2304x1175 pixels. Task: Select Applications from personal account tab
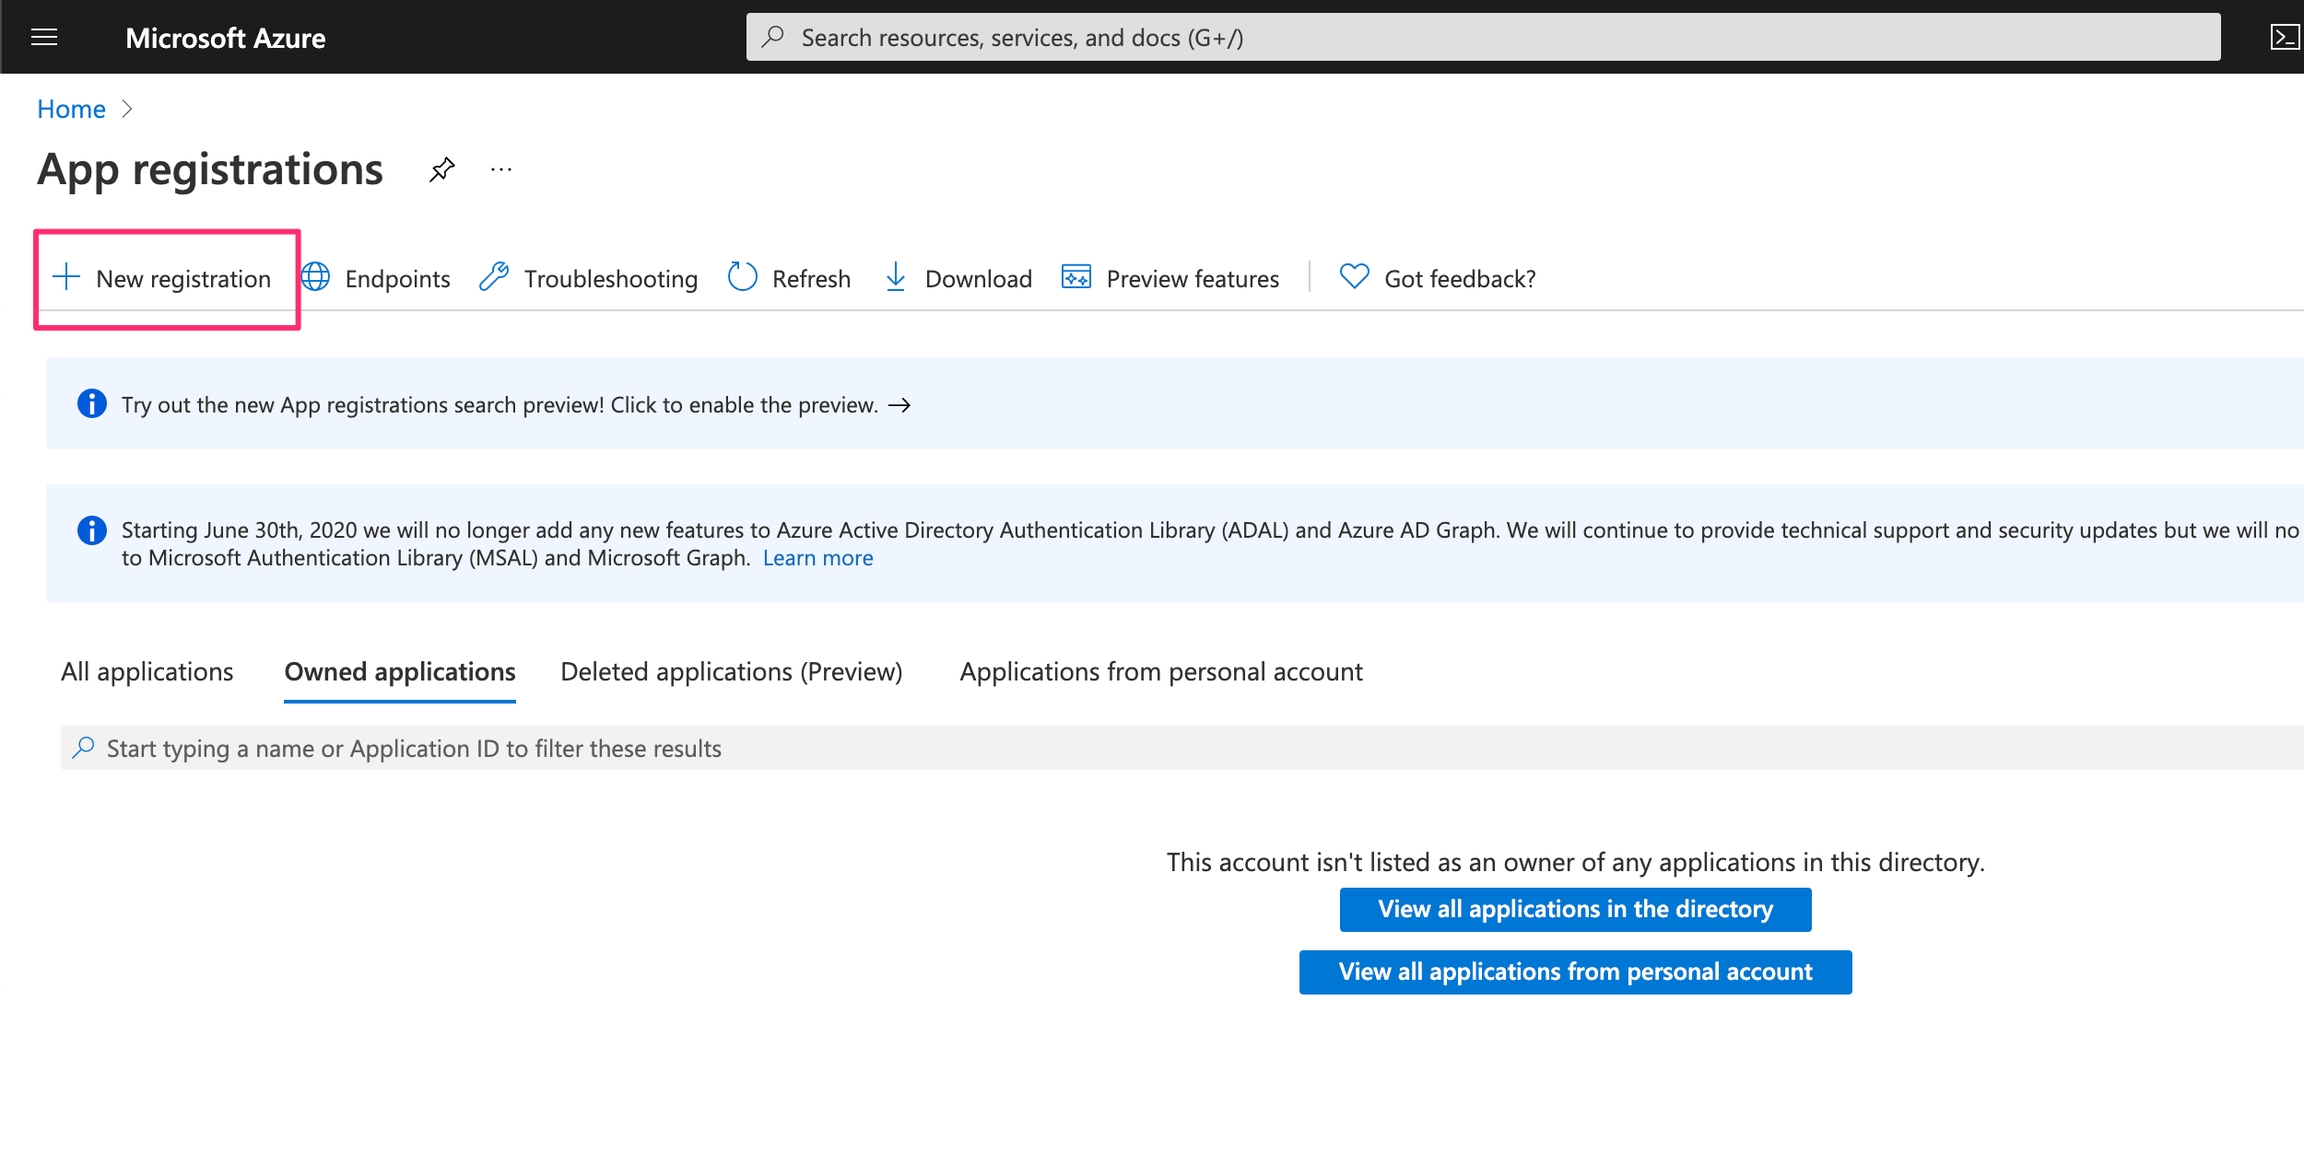(x=1160, y=671)
